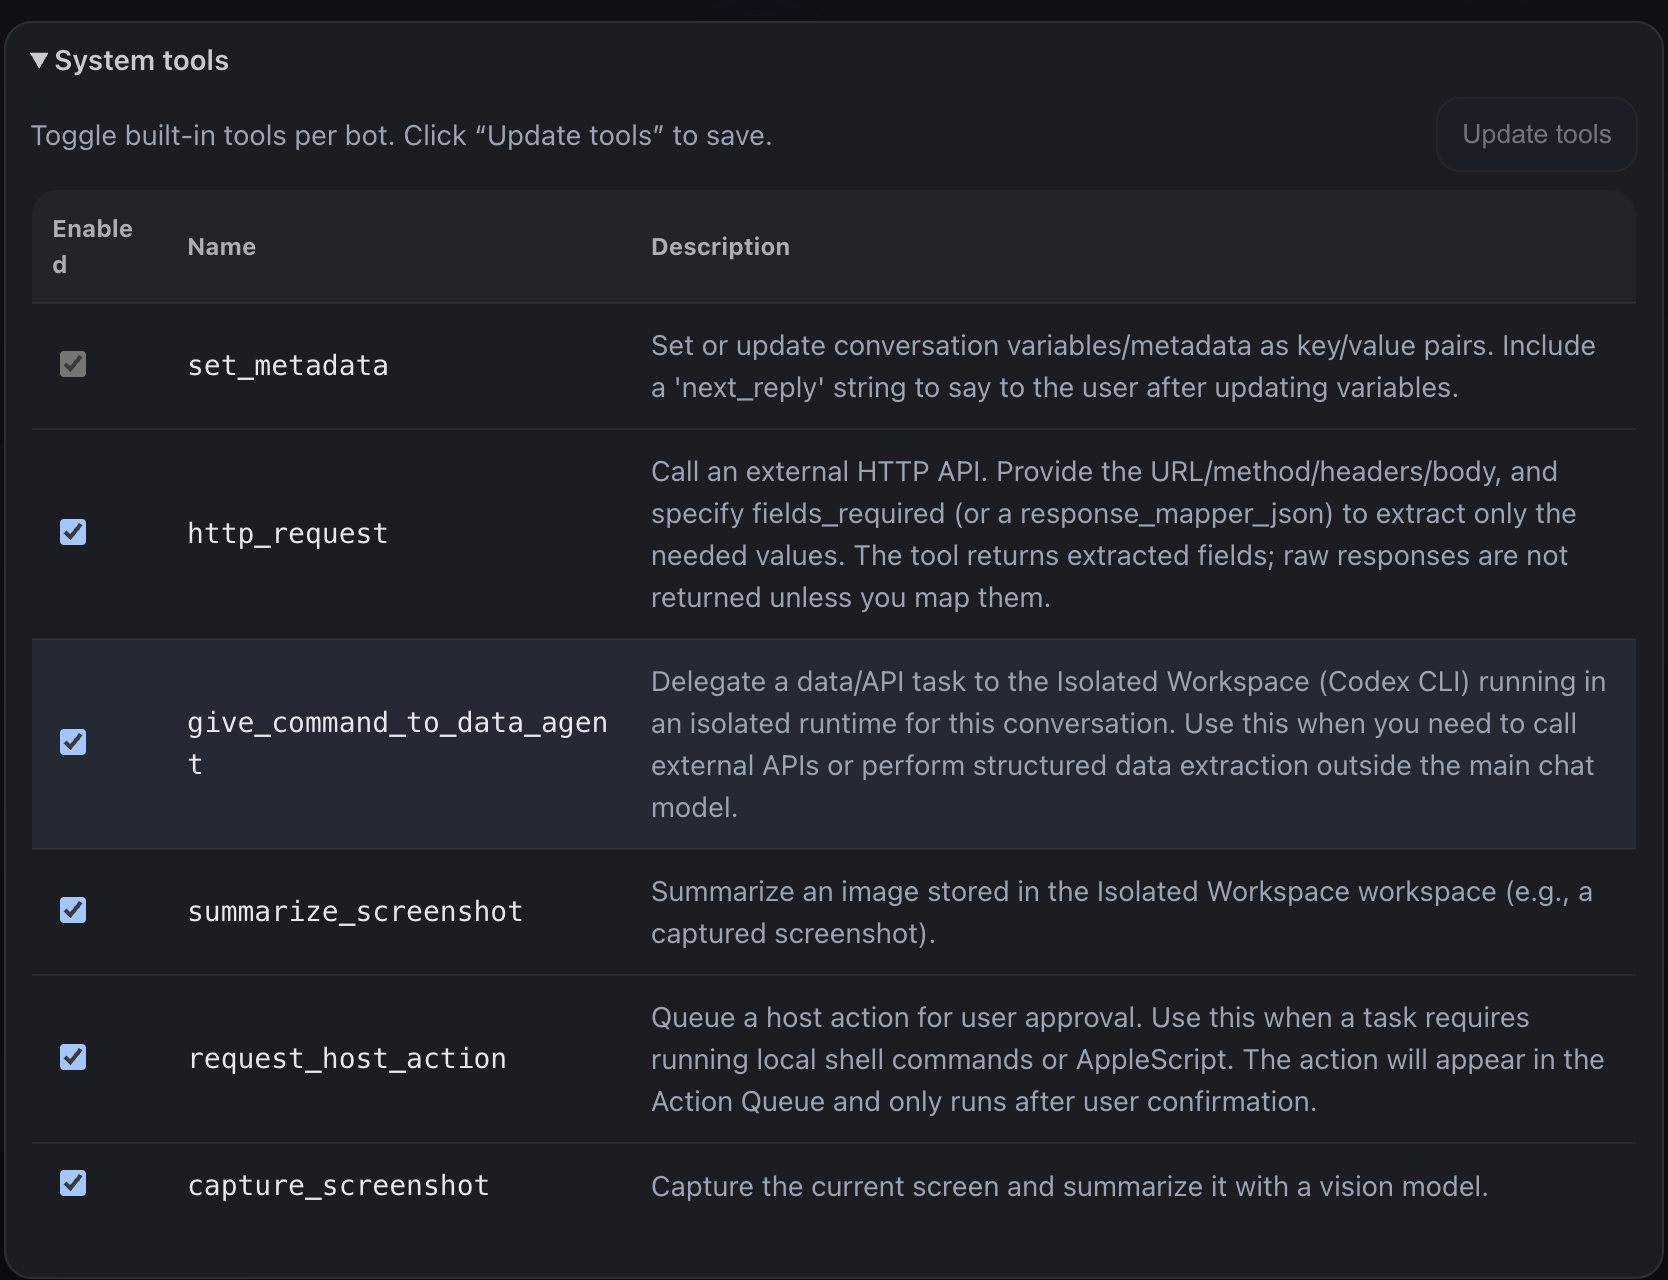The image size is (1668, 1280).
Task: Uncheck give_command_to_data_agent
Action: [73, 742]
